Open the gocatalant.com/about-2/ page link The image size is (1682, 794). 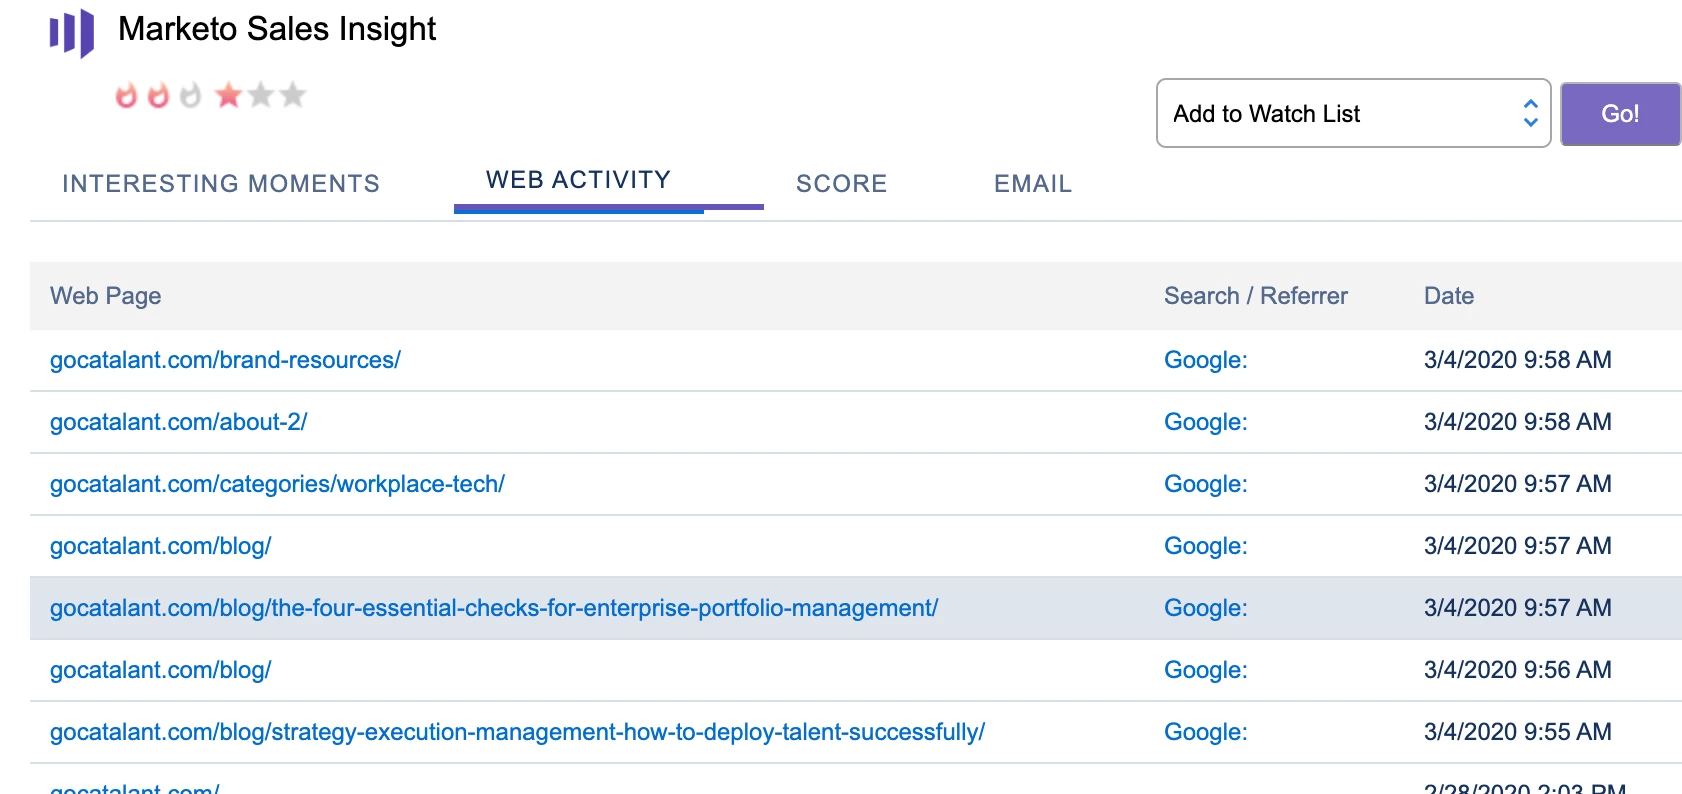coord(178,422)
